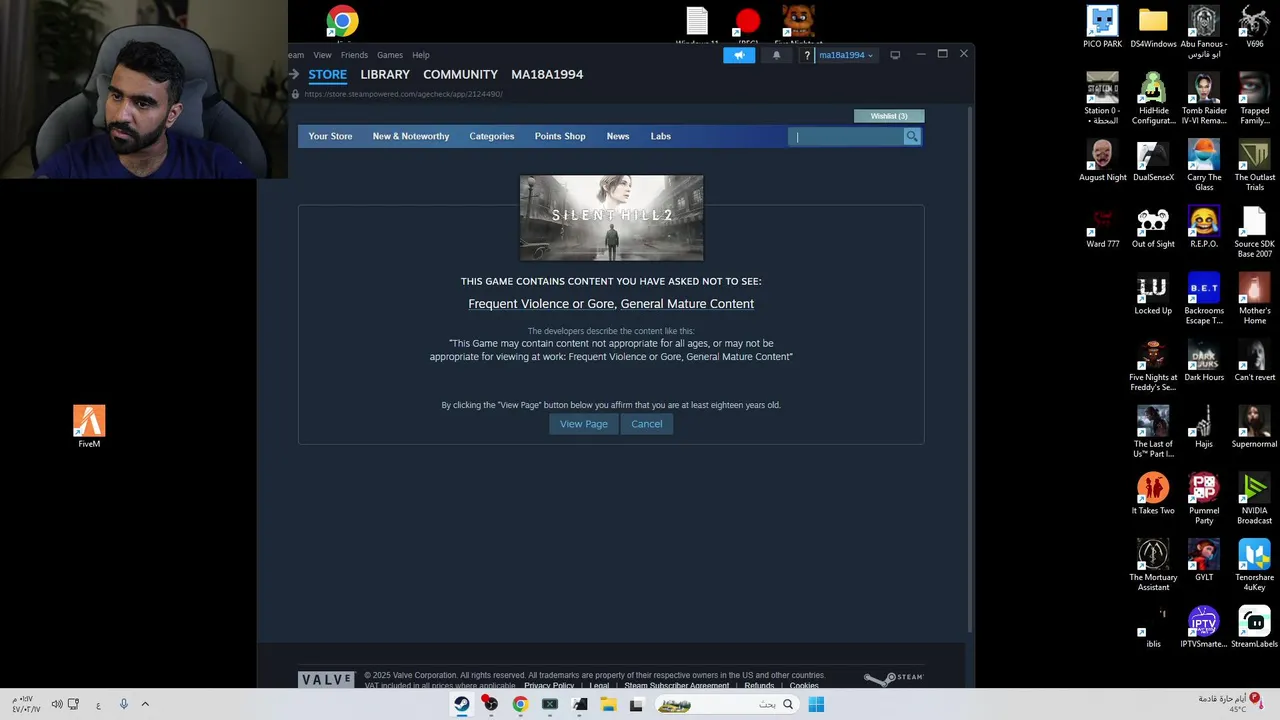Click the Silent Hill 2 banner image

coord(611,218)
